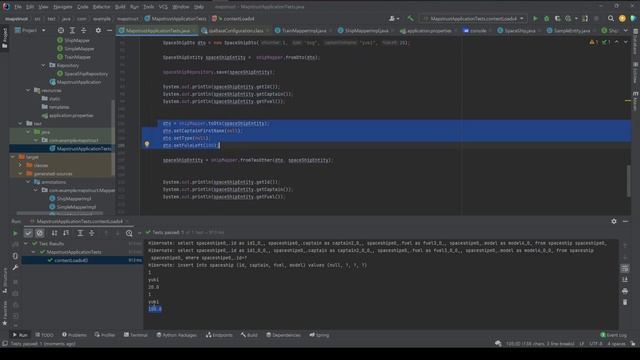Collapse Test Results node in Run panel
640x360 pixels.
[x=26, y=244]
